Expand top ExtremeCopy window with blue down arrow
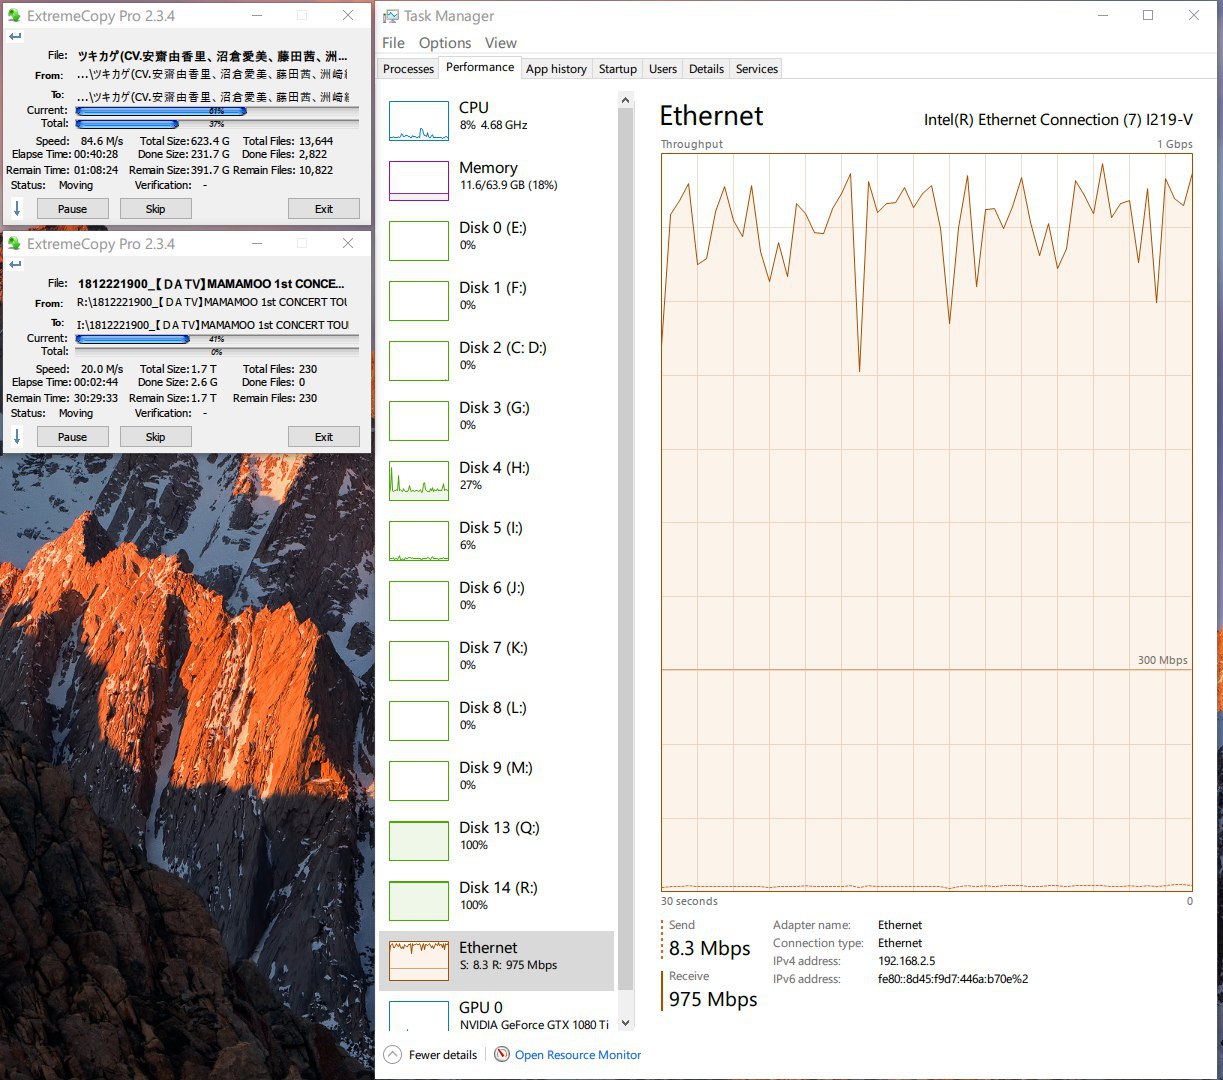This screenshot has height=1080, width=1223. (x=17, y=209)
